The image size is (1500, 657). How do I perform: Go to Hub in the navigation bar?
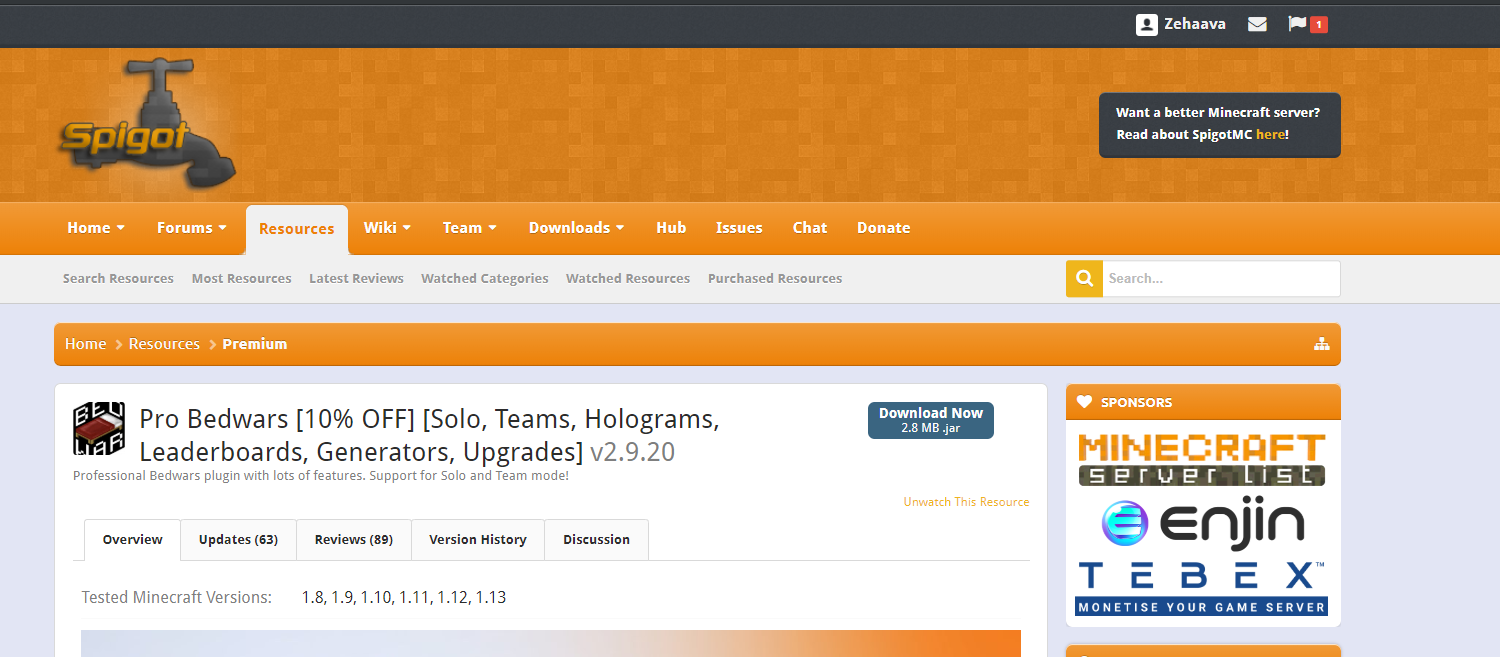(x=671, y=228)
